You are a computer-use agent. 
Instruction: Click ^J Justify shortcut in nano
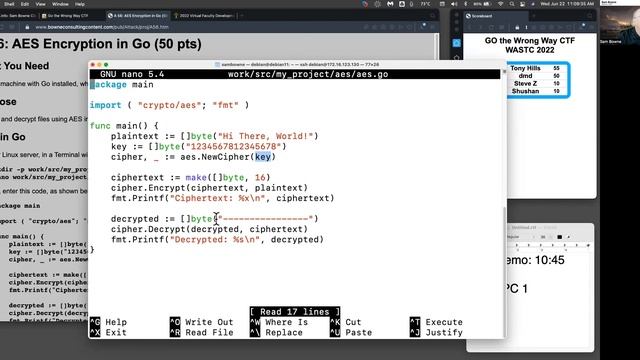(x=436, y=333)
